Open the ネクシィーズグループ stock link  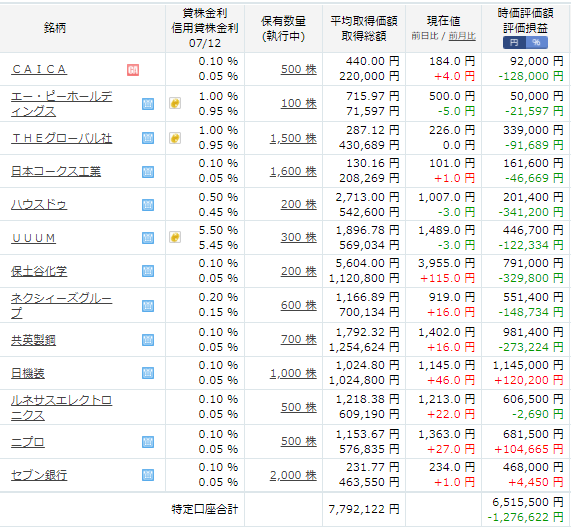point(62,305)
